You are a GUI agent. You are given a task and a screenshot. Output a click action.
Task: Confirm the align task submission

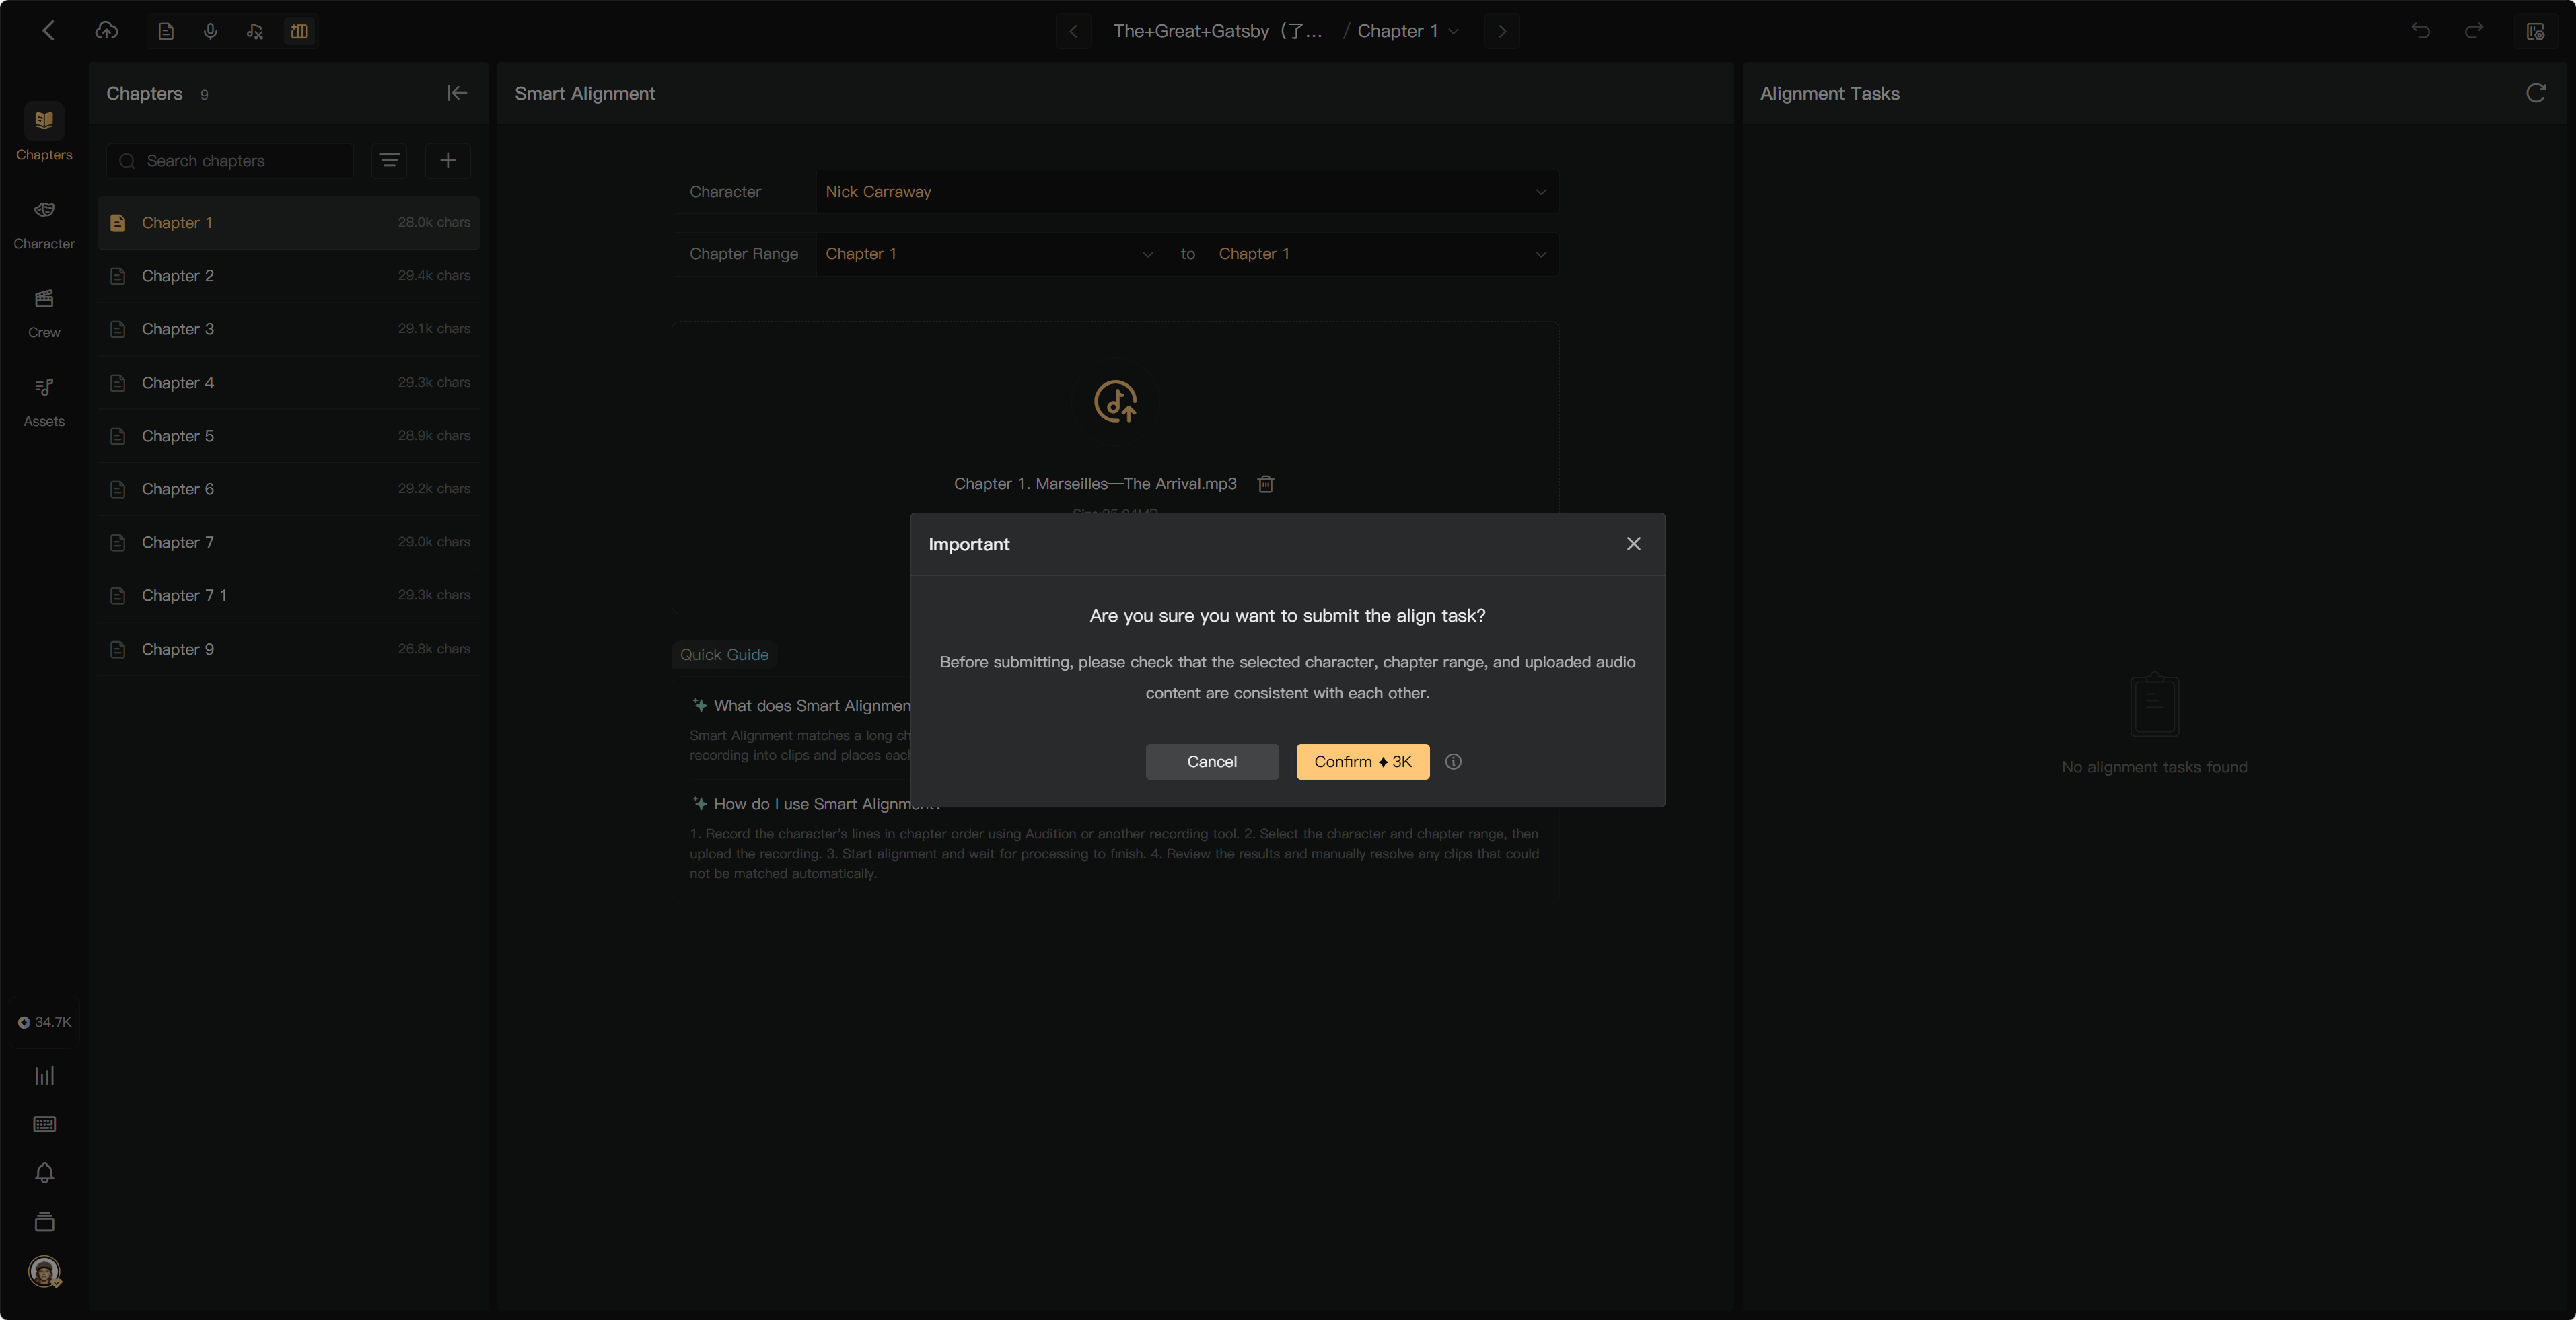1362,762
